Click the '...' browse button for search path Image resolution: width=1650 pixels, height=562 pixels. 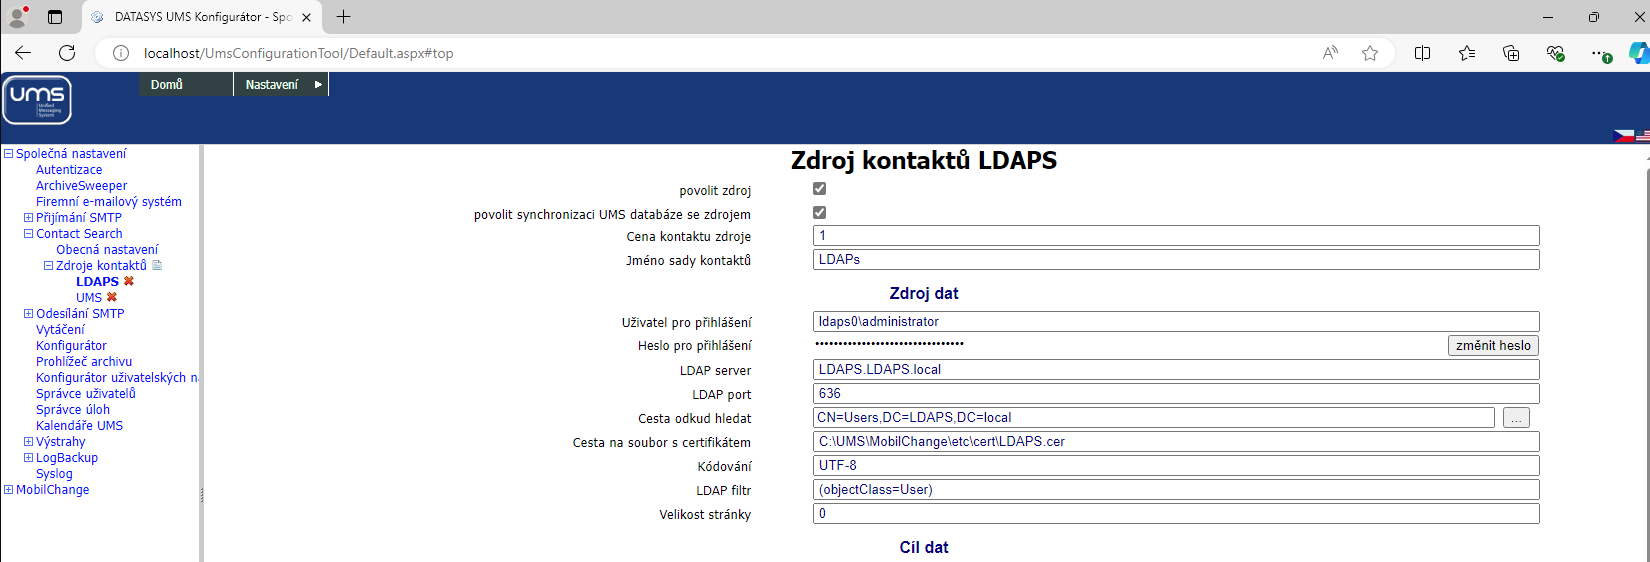point(1516,418)
